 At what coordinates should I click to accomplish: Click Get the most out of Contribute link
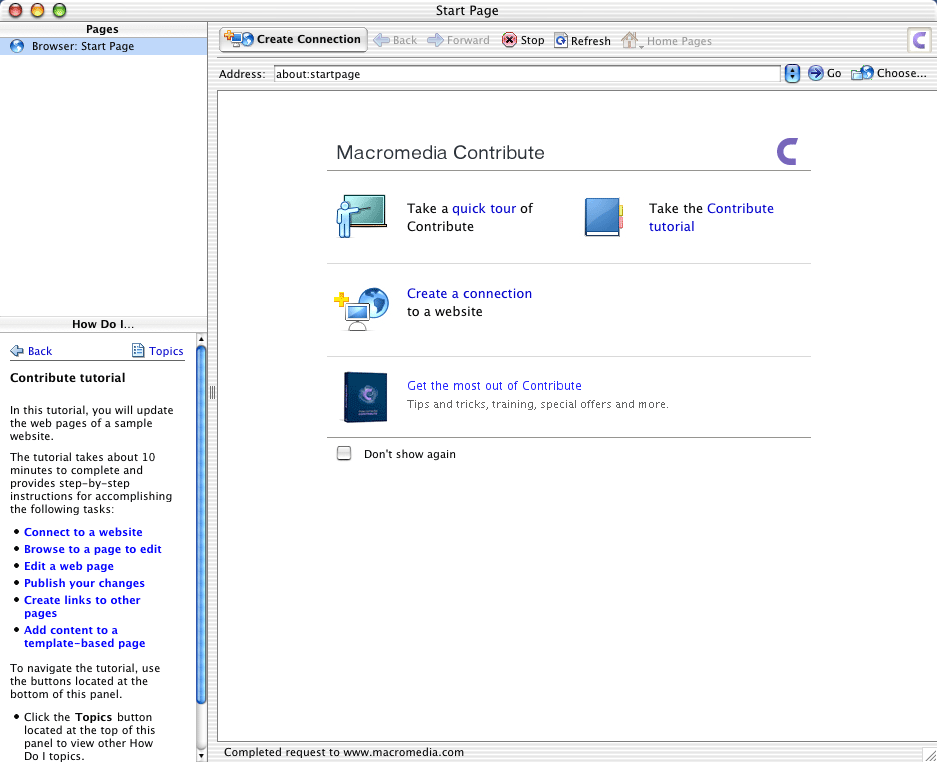(x=494, y=385)
